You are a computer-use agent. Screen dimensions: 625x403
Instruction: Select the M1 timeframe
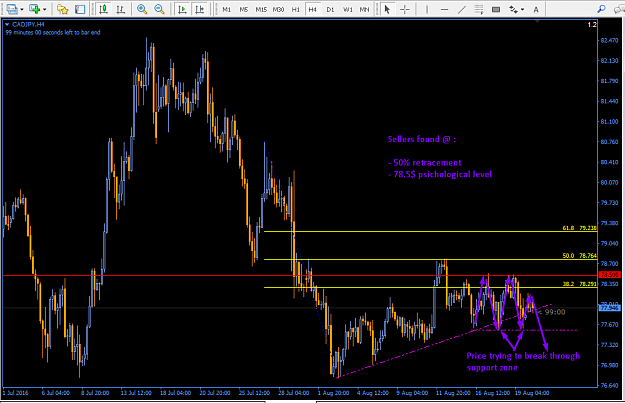click(226, 9)
